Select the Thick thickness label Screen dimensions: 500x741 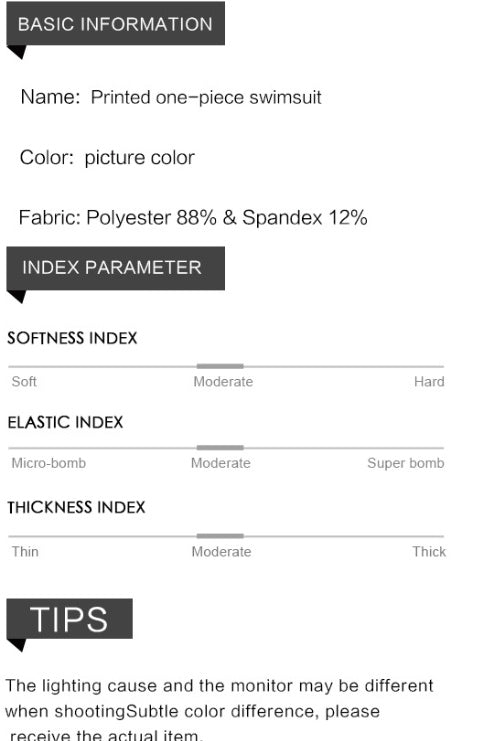pyautogui.click(x=429, y=551)
